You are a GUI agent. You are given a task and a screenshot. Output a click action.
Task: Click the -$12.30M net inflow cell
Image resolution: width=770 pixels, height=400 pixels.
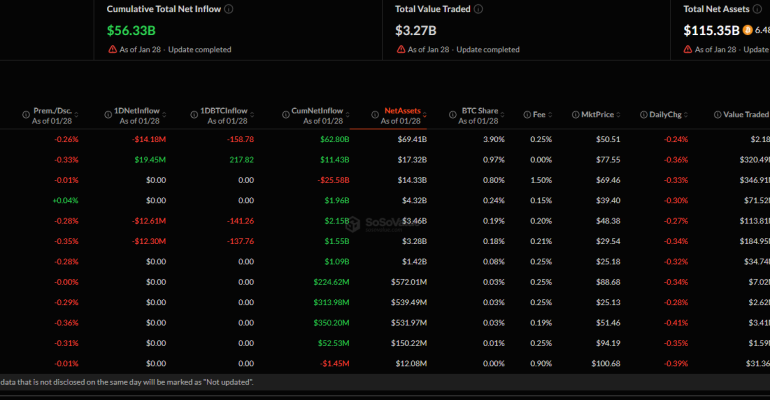click(x=149, y=241)
